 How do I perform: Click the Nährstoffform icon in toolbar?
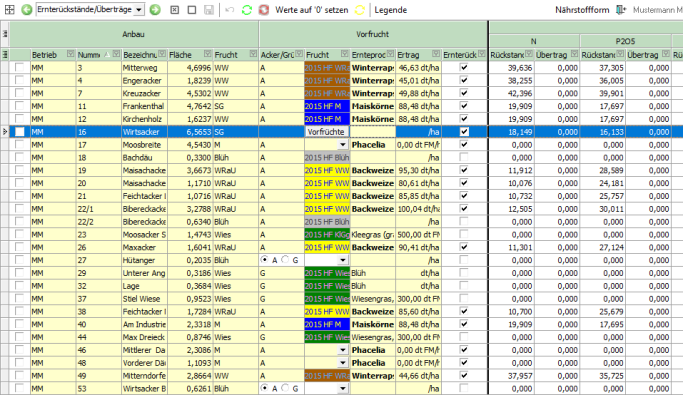(621, 10)
